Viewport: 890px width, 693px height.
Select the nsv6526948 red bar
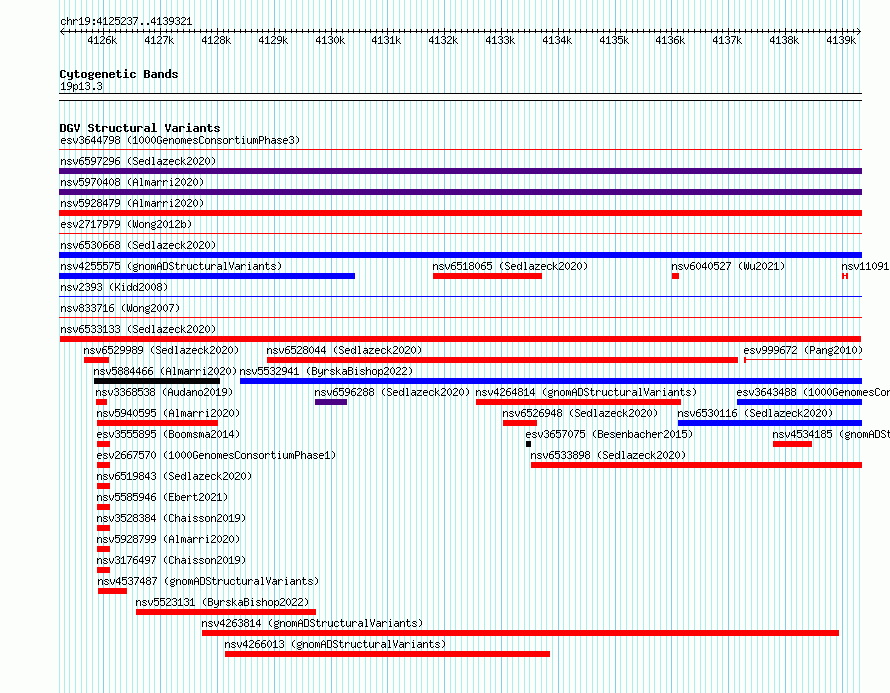pos(520,423)
